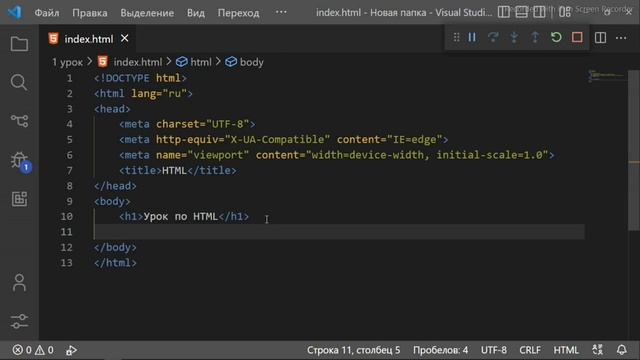
Task: Change indentation via Пробелов: 4
Action: (x=440, y=350)
